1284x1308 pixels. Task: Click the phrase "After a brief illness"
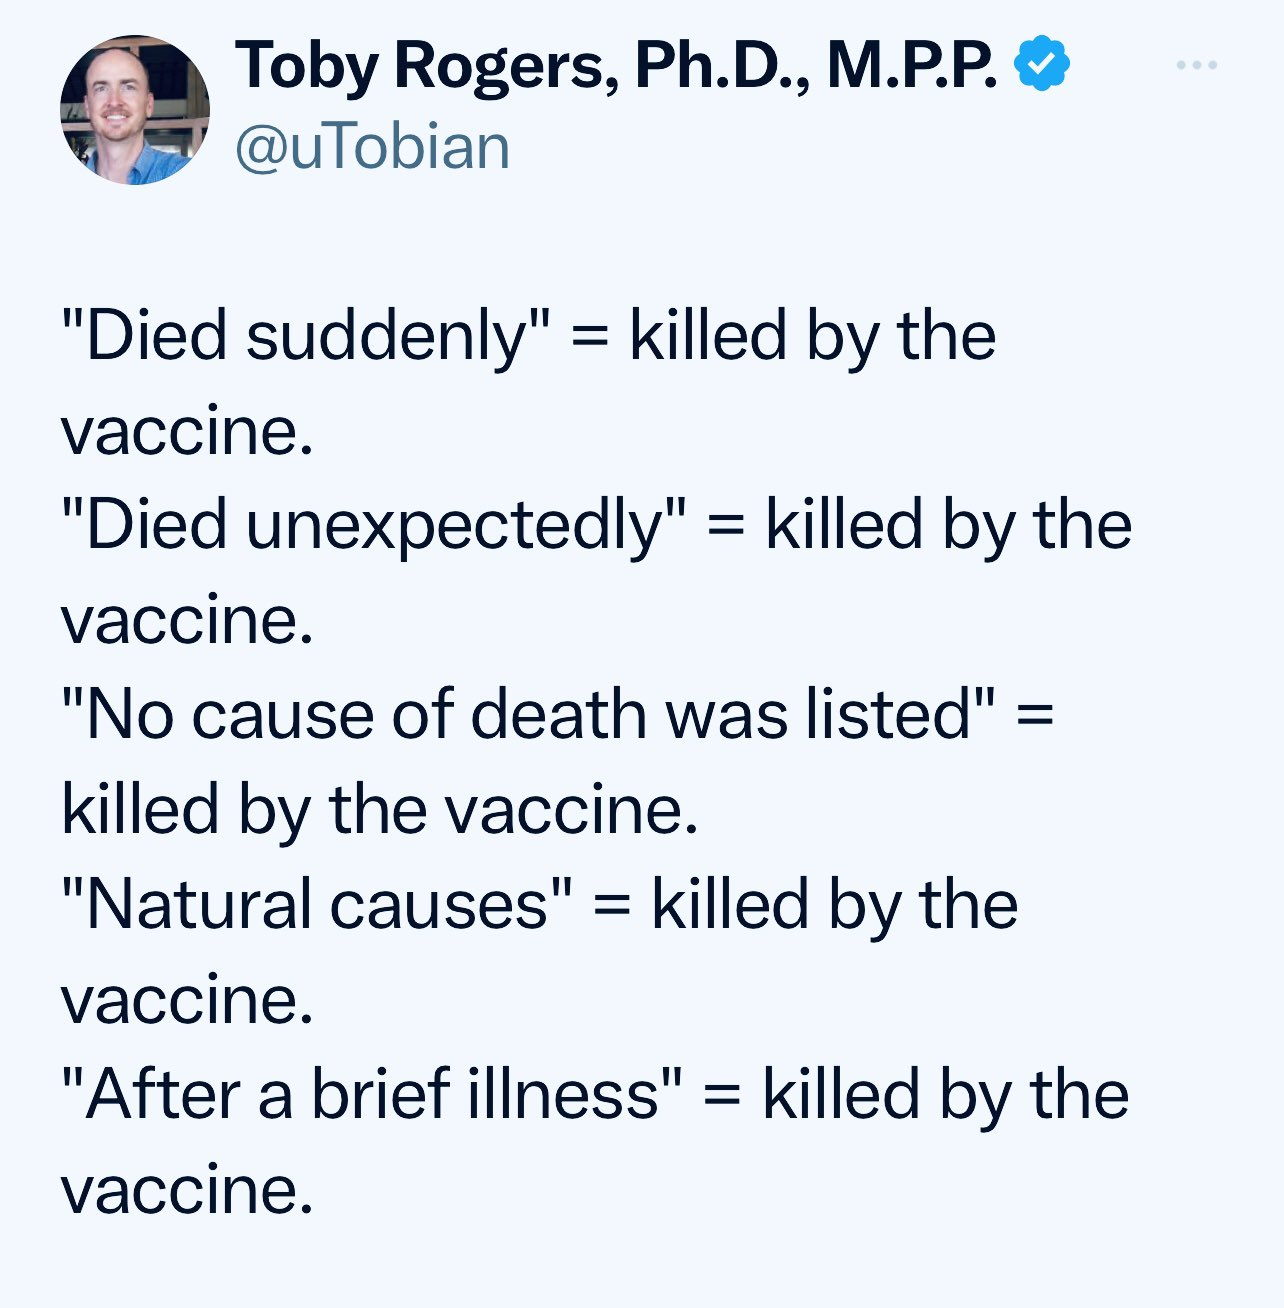tap(373, 1094)
